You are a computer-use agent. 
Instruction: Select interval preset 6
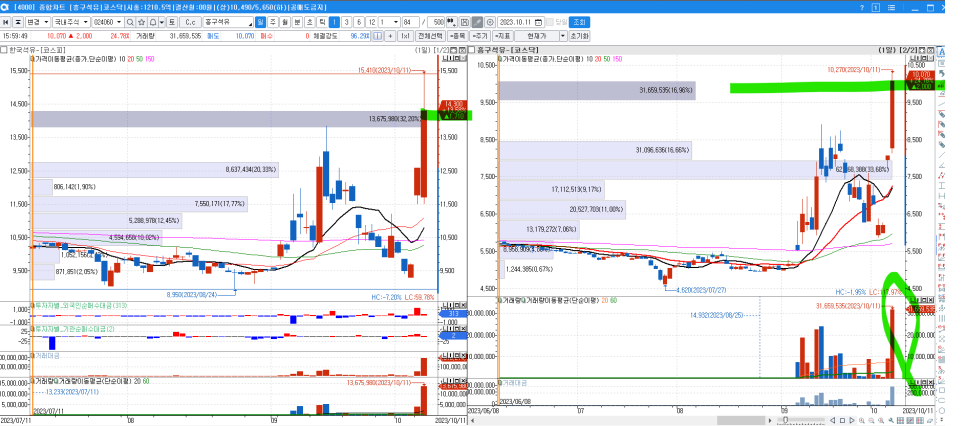359,22
